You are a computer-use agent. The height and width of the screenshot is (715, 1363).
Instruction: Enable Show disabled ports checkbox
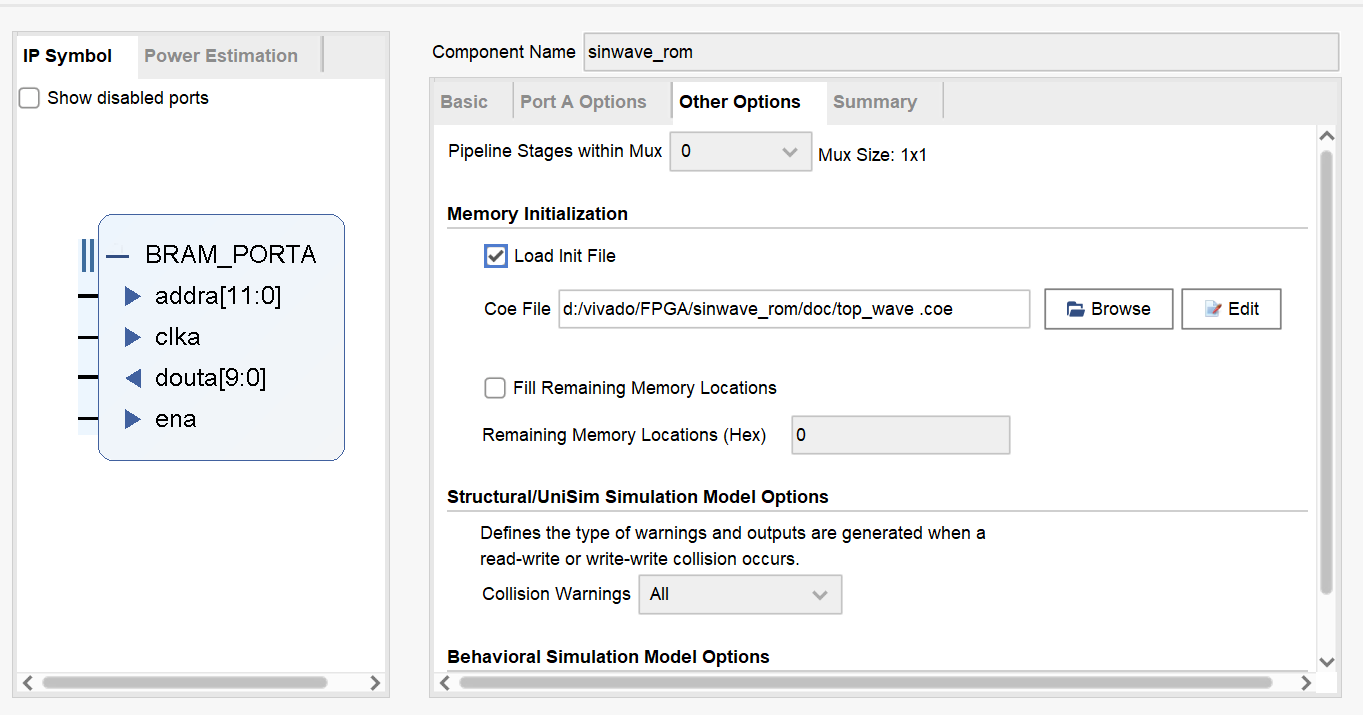[30, 98]
